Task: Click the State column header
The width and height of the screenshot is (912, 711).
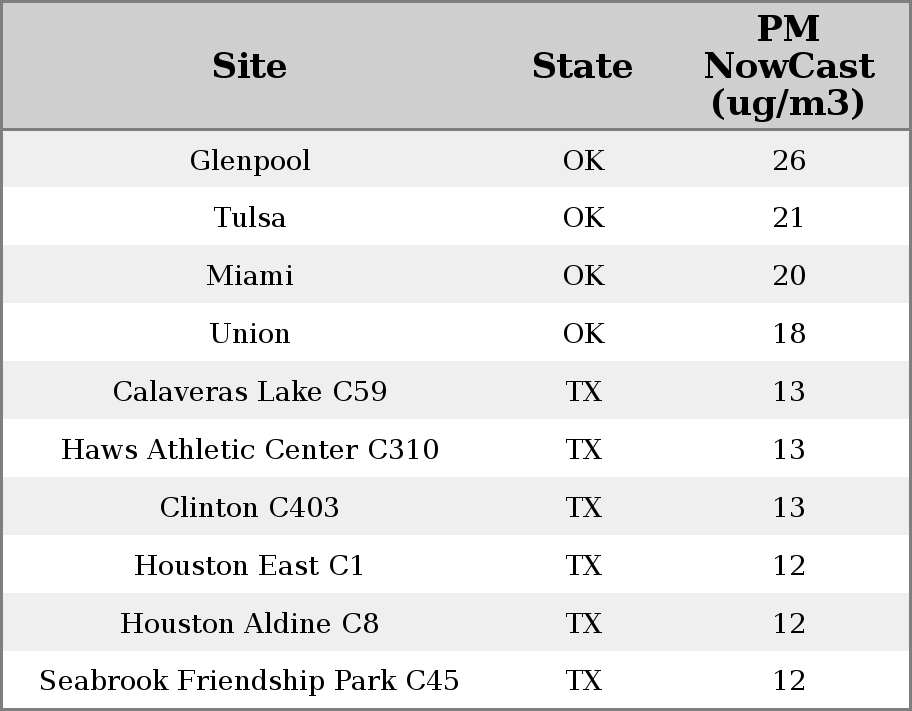Action: pos(583,66)
